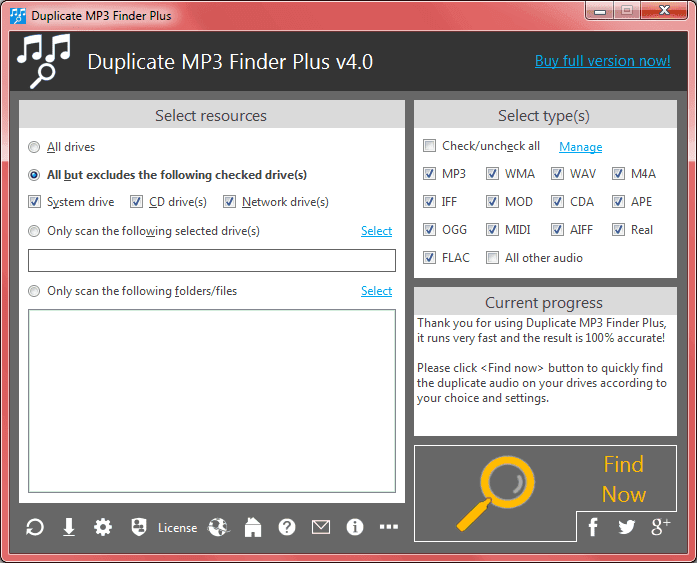The image size is (697, 563).
Task: Uncheck the Real type checkbox
Action: tap(618, 230)
